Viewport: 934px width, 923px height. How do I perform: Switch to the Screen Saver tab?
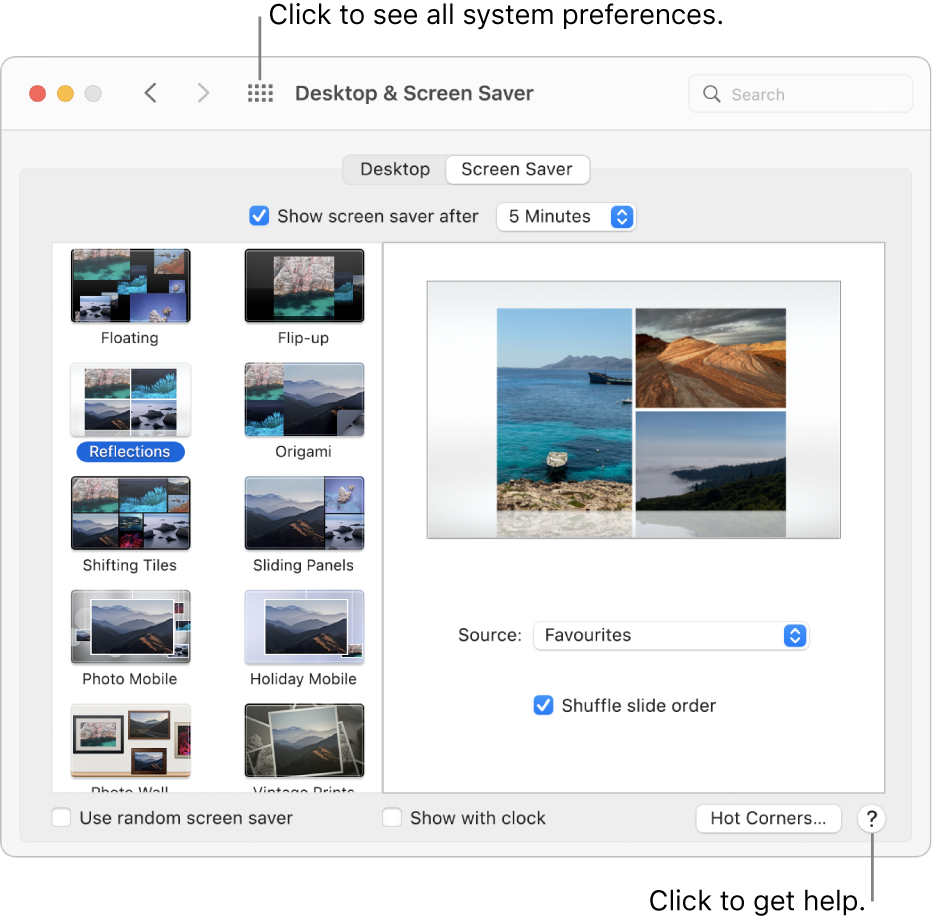(517, 169)
